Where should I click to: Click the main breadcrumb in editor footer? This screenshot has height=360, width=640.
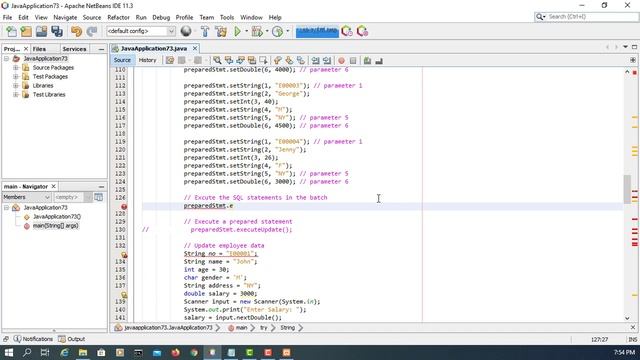[x=241, y=328]
